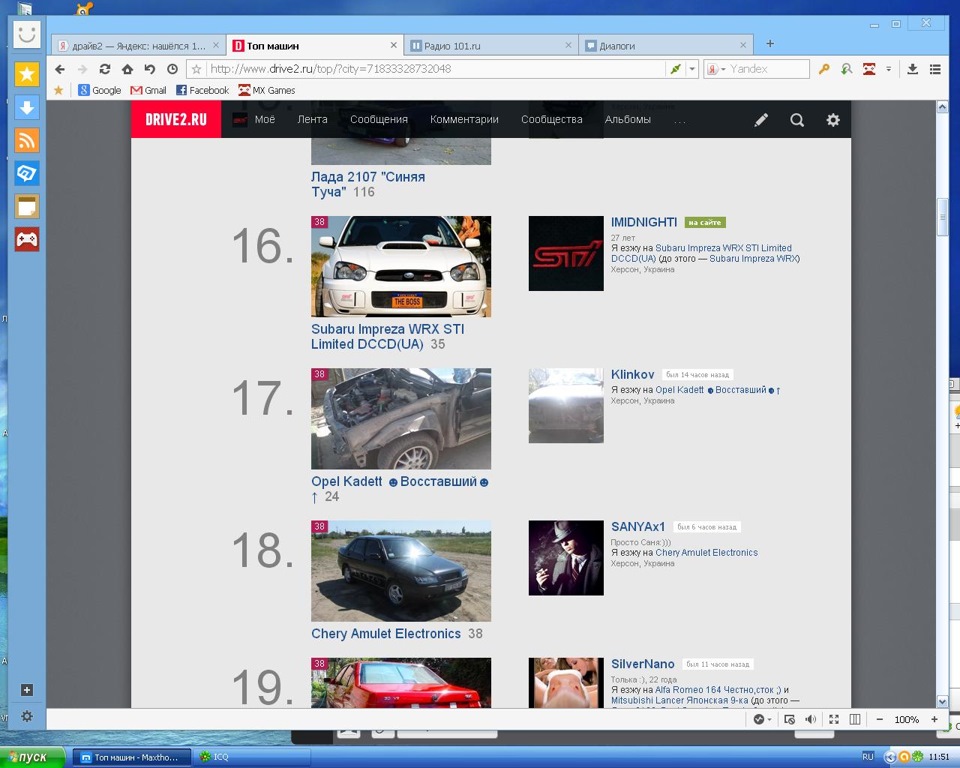The image size is (960, 768).
Task: Open Drive2 search magnifier icon
Action: coord(797,120)
